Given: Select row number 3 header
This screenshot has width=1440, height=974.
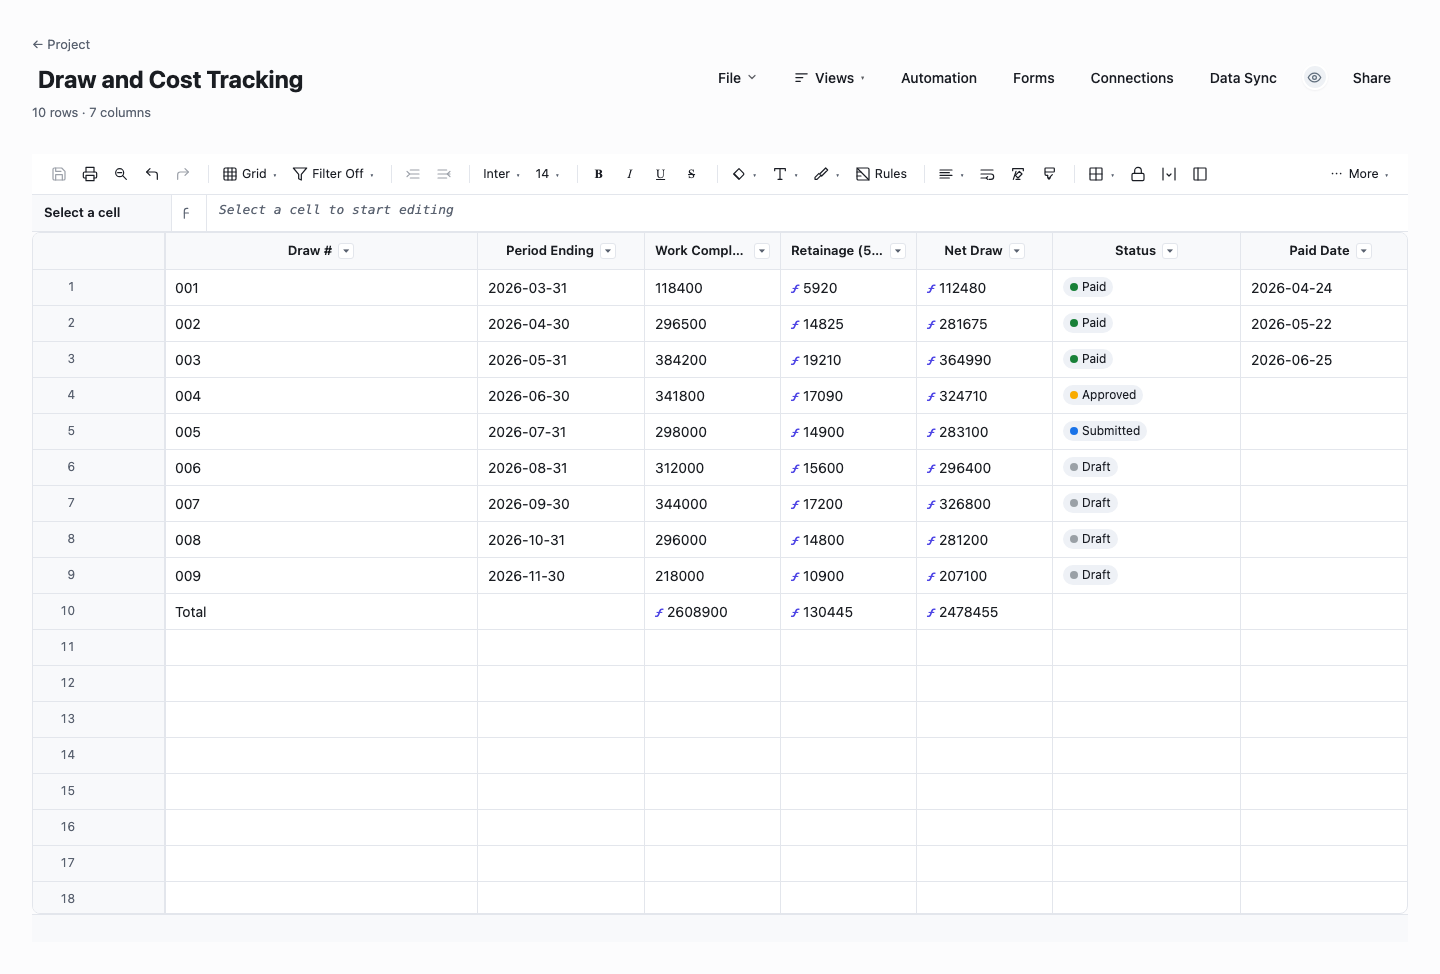Looking at the screenshot, I should click(x=98, y=359).
